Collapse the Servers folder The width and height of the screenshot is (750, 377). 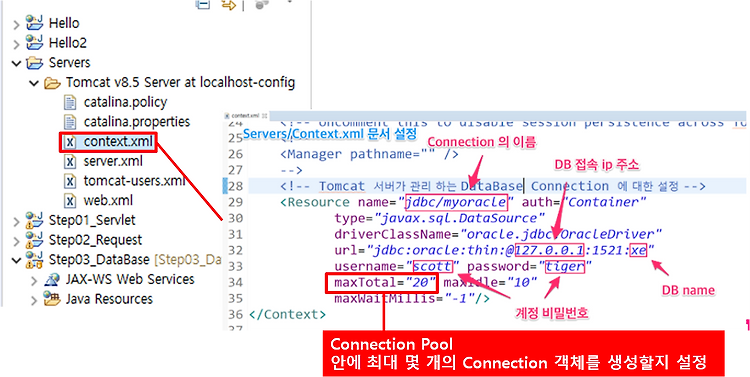pyautogui.click(x=16, y=63)
